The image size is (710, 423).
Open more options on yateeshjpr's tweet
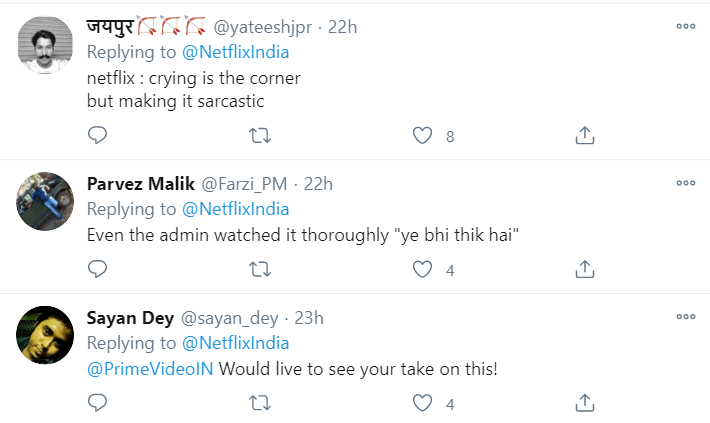click(x=685, y=27)
